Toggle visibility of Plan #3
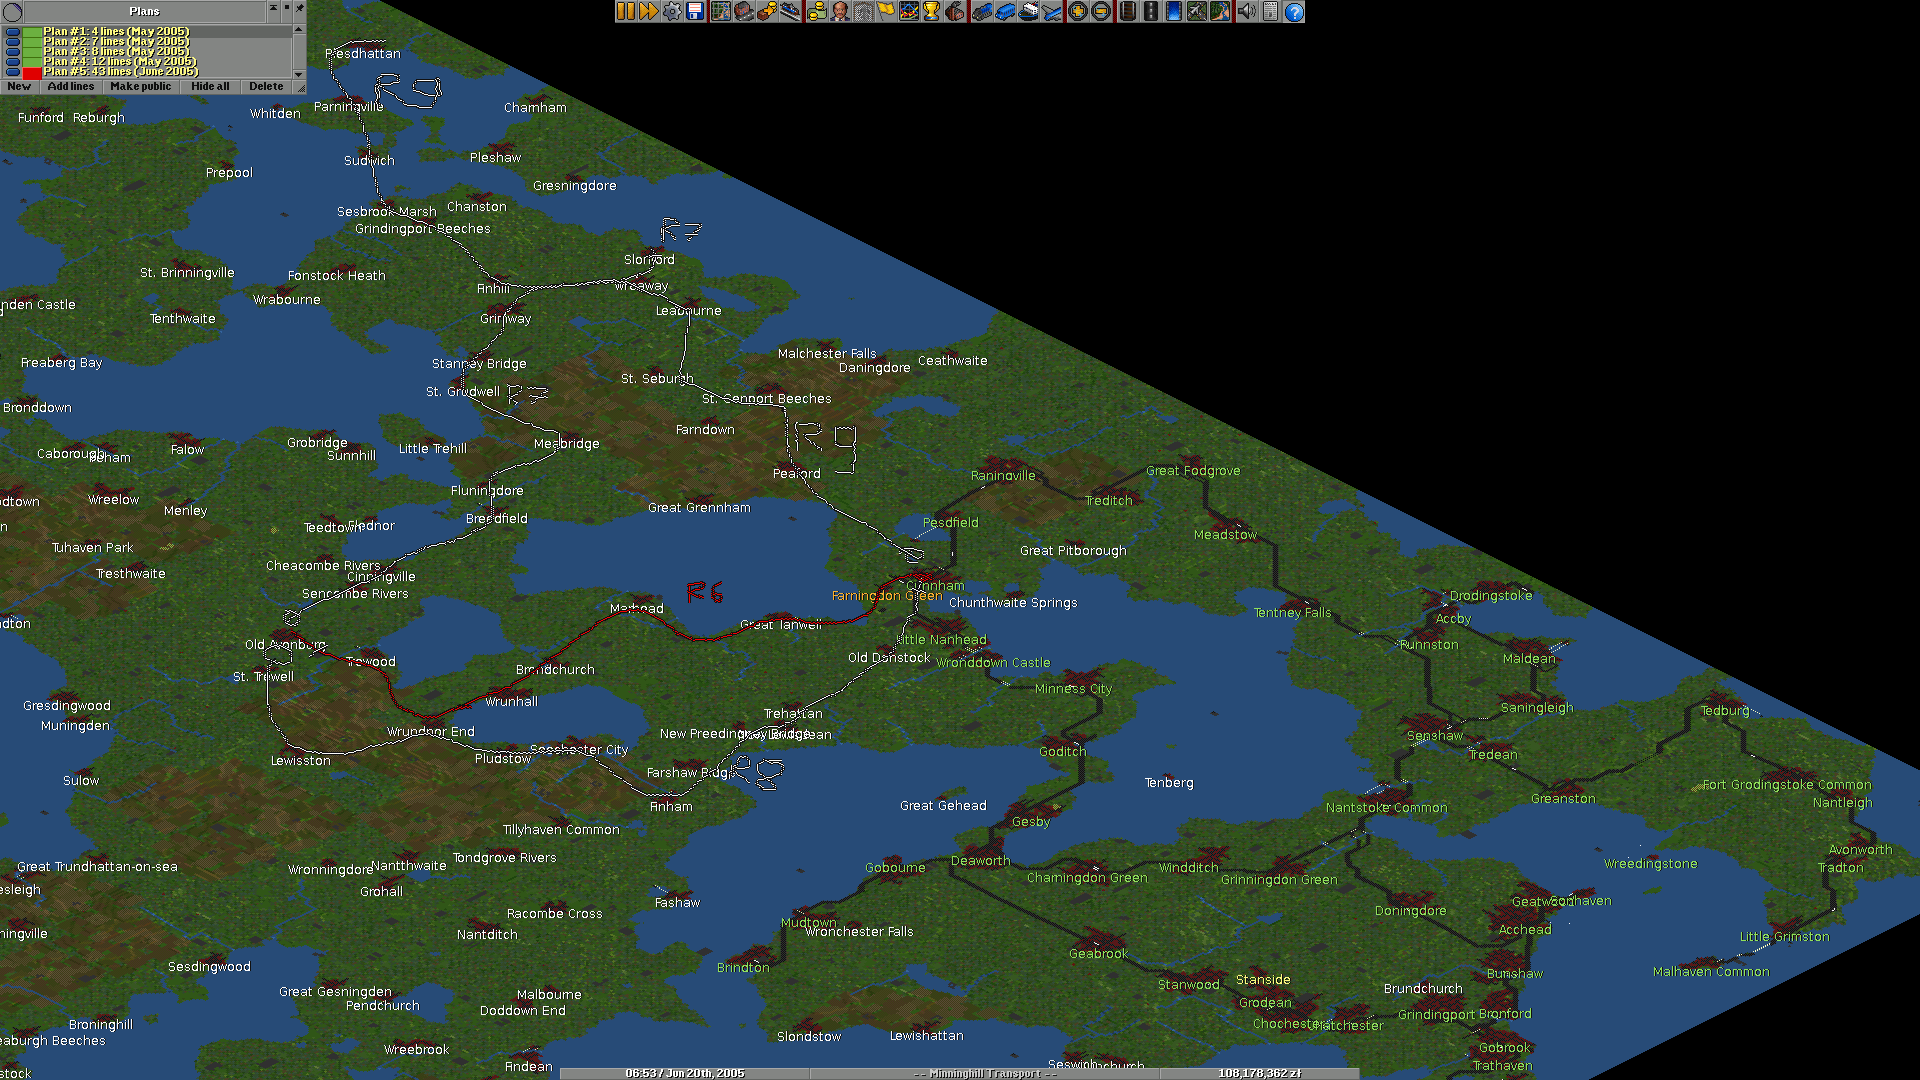 pyautogui.click(x=12, y=52)
